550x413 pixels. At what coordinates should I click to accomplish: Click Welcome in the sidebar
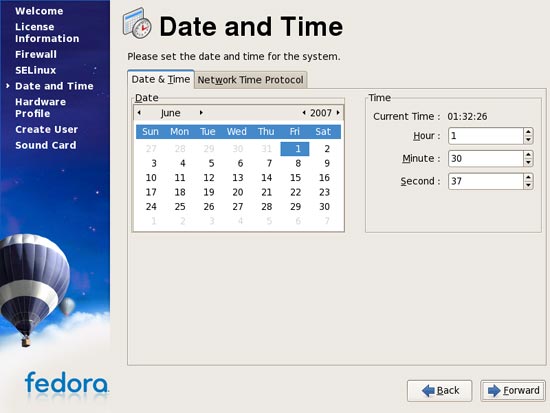click(x=39, y=11)
